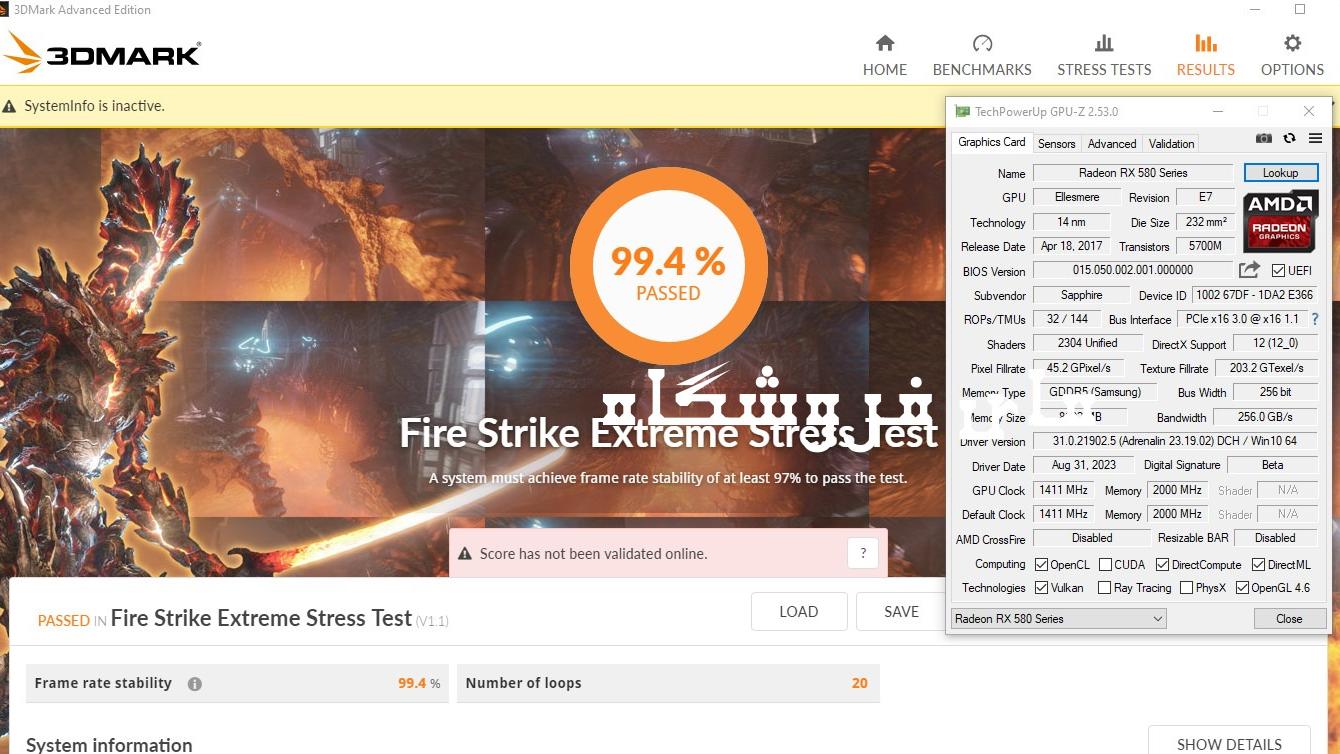Select the Graphics Card tab in GPU-Z
This screenshot has height=754, width=1340.
pyautogui.click(x=991, y=142)
